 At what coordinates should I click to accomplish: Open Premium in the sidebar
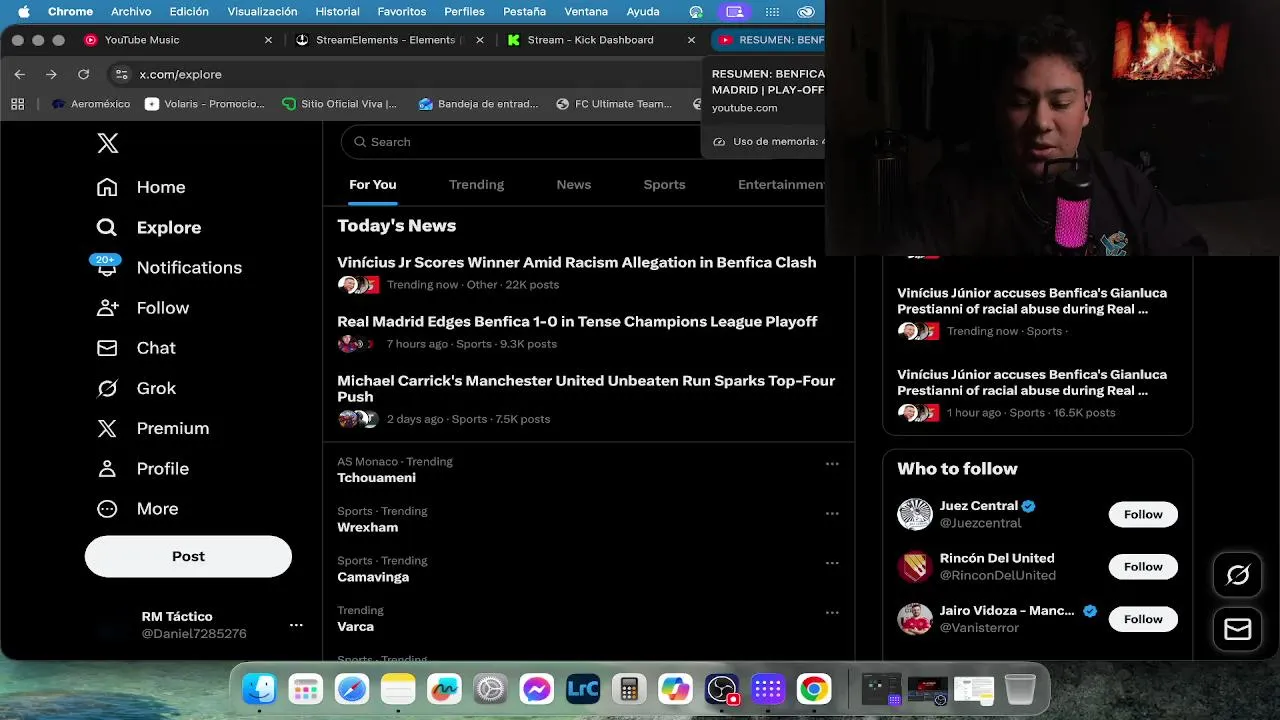coord(153,428)
